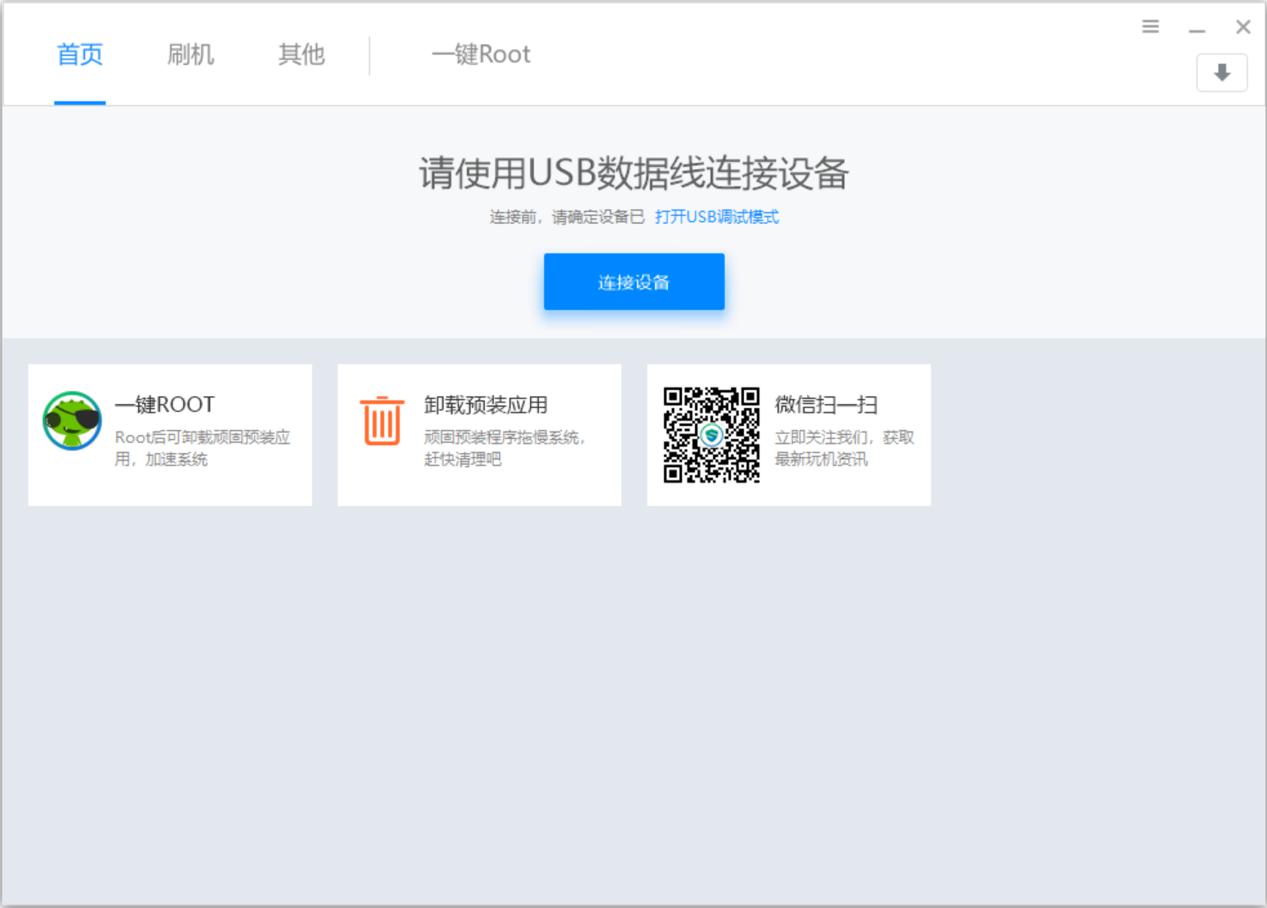Open the hamburger menu in title bar
Viewport: 1267px width, 908px height.
[1150, 27]
